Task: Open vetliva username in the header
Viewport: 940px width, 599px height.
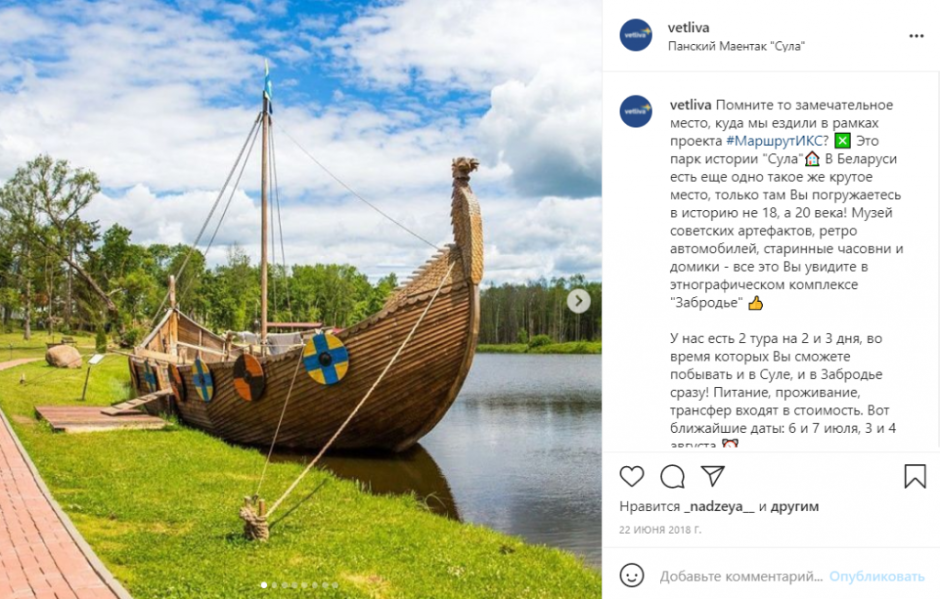Action: coord(688,28)
